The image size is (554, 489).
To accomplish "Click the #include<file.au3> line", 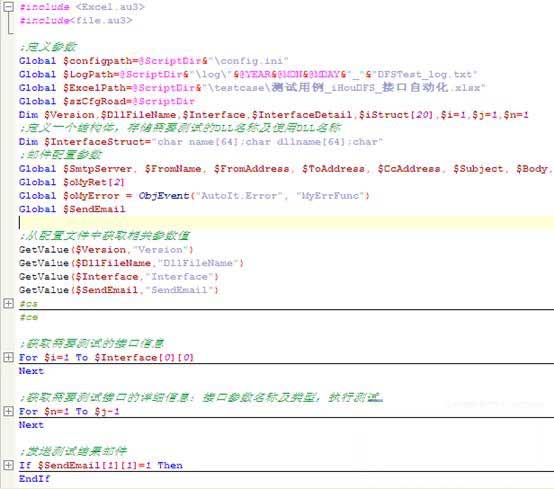I will coord(76,20).
